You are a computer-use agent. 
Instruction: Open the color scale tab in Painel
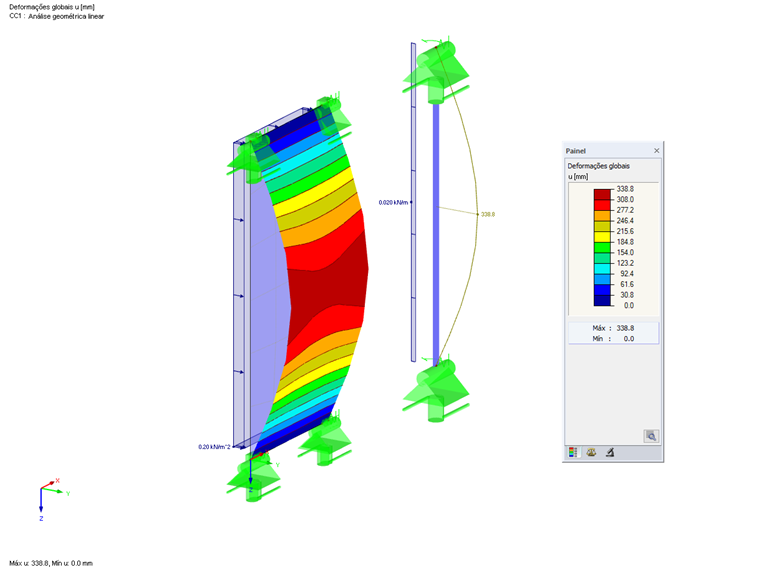pyautogui.click(x=573, y=452)
